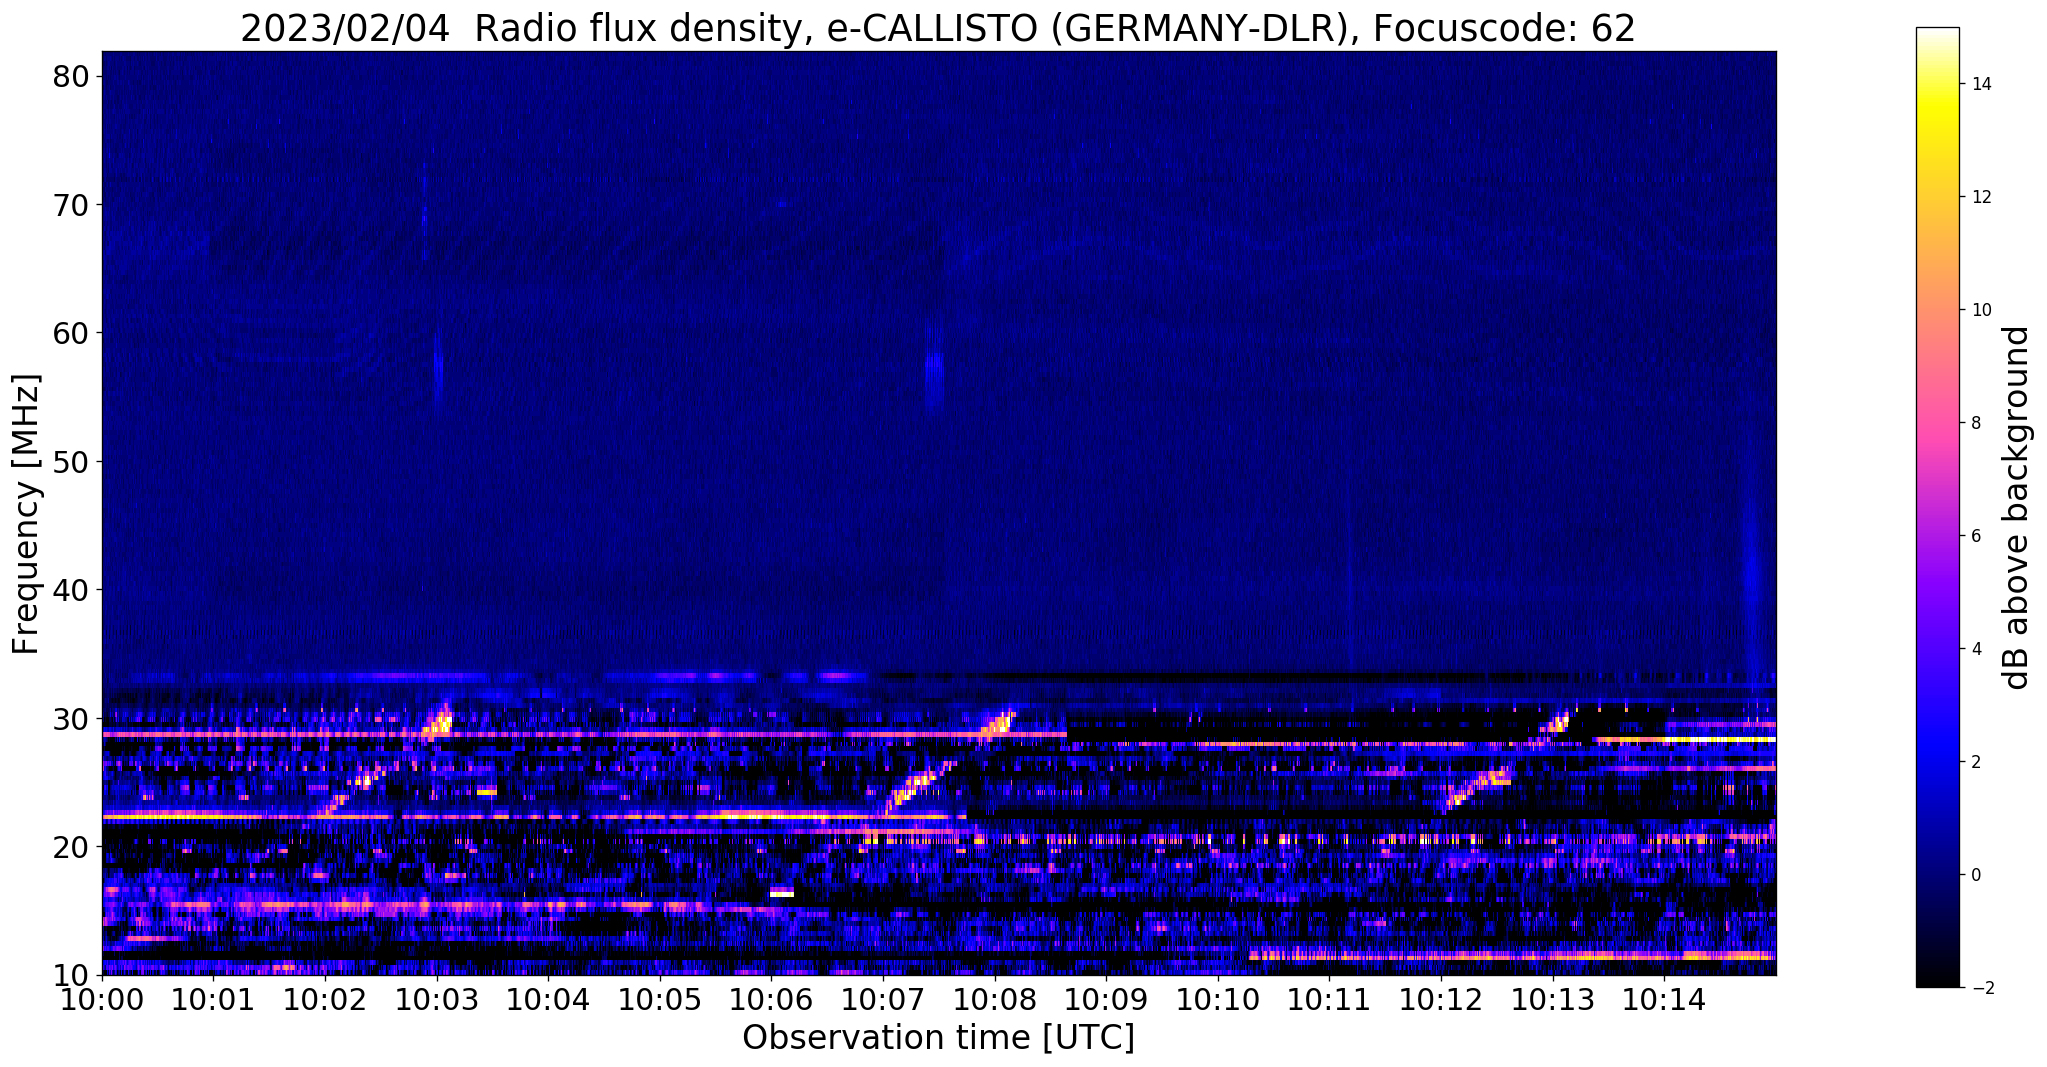Click the 'Observation time [UTC]' x-axis label
This screenshot has width=2047, height=1067.
coord(938,1038)
